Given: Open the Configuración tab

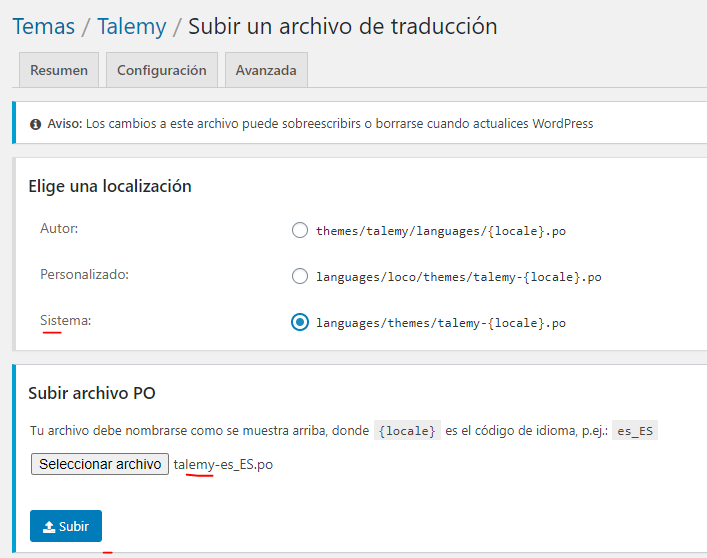Looking at the screenshot, I should pyautogui.click(x=162, y=70).
